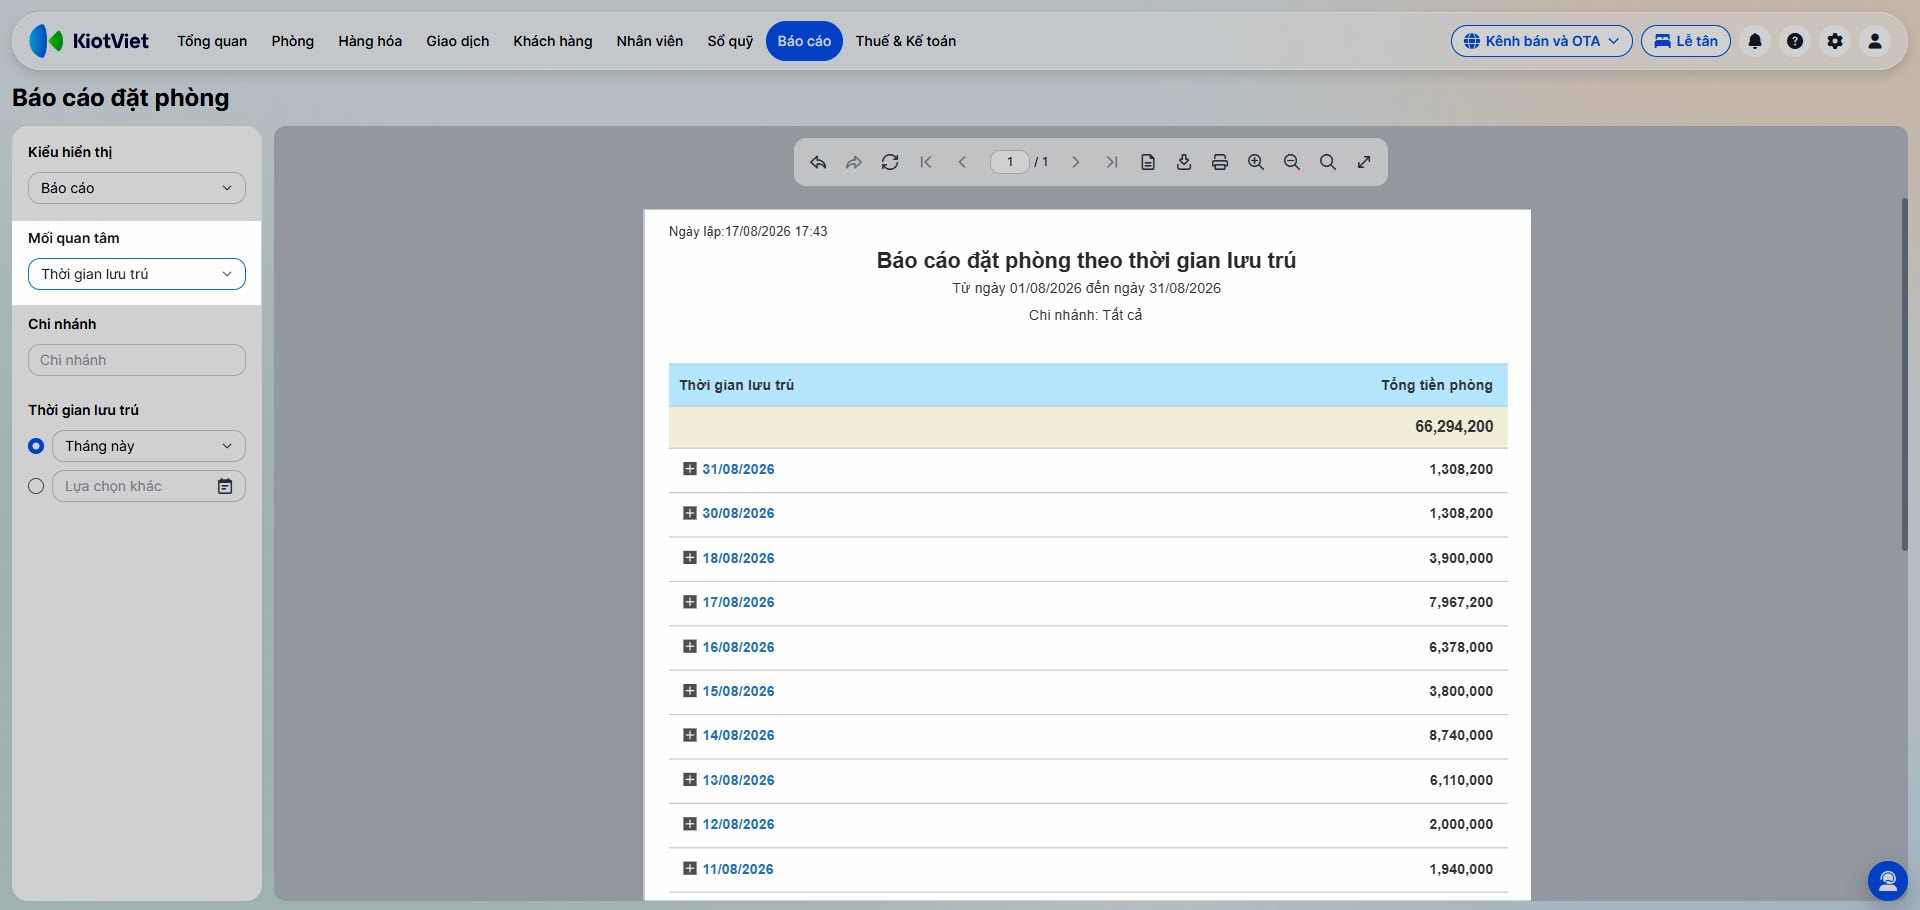
Task: Expand the 12/08/2026 row
Action: point(689,824)
